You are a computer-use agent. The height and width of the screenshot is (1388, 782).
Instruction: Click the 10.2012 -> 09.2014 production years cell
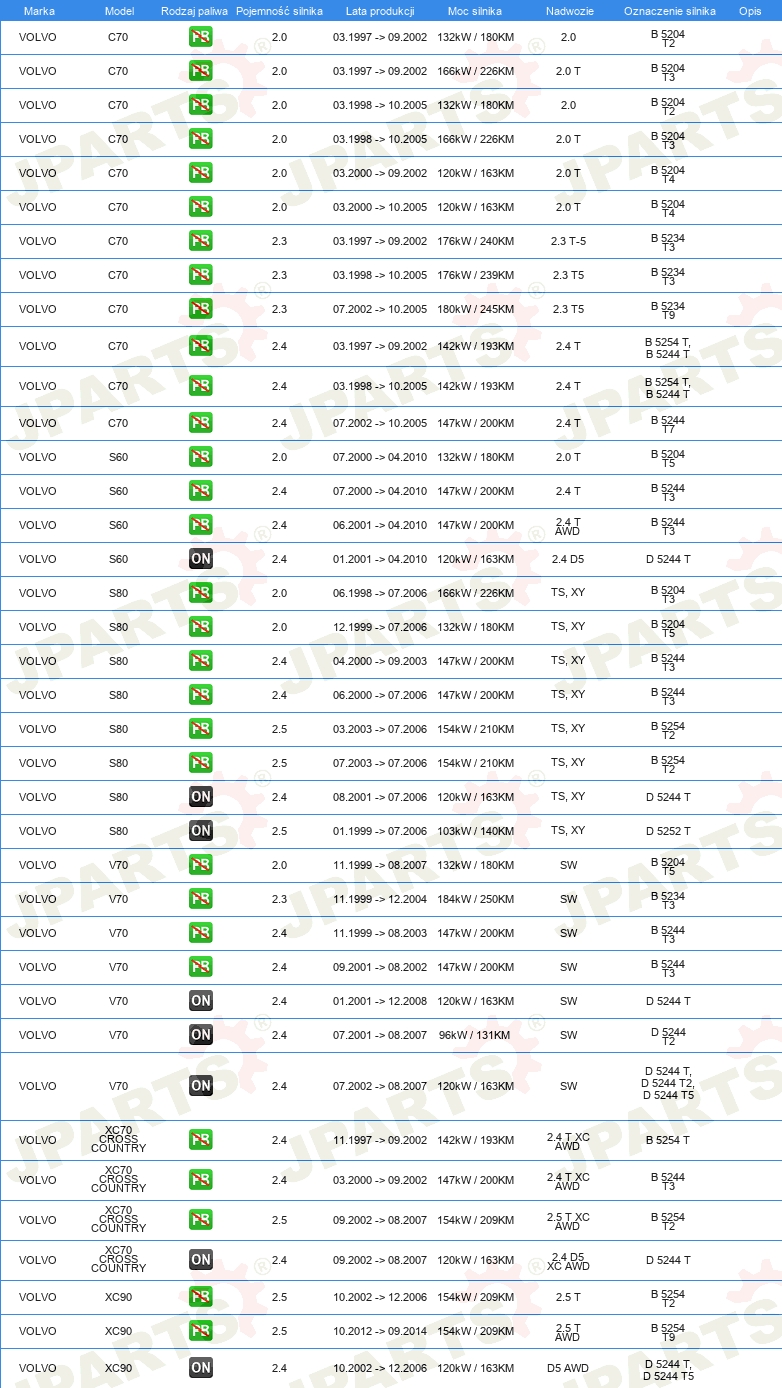(380, 1331)
